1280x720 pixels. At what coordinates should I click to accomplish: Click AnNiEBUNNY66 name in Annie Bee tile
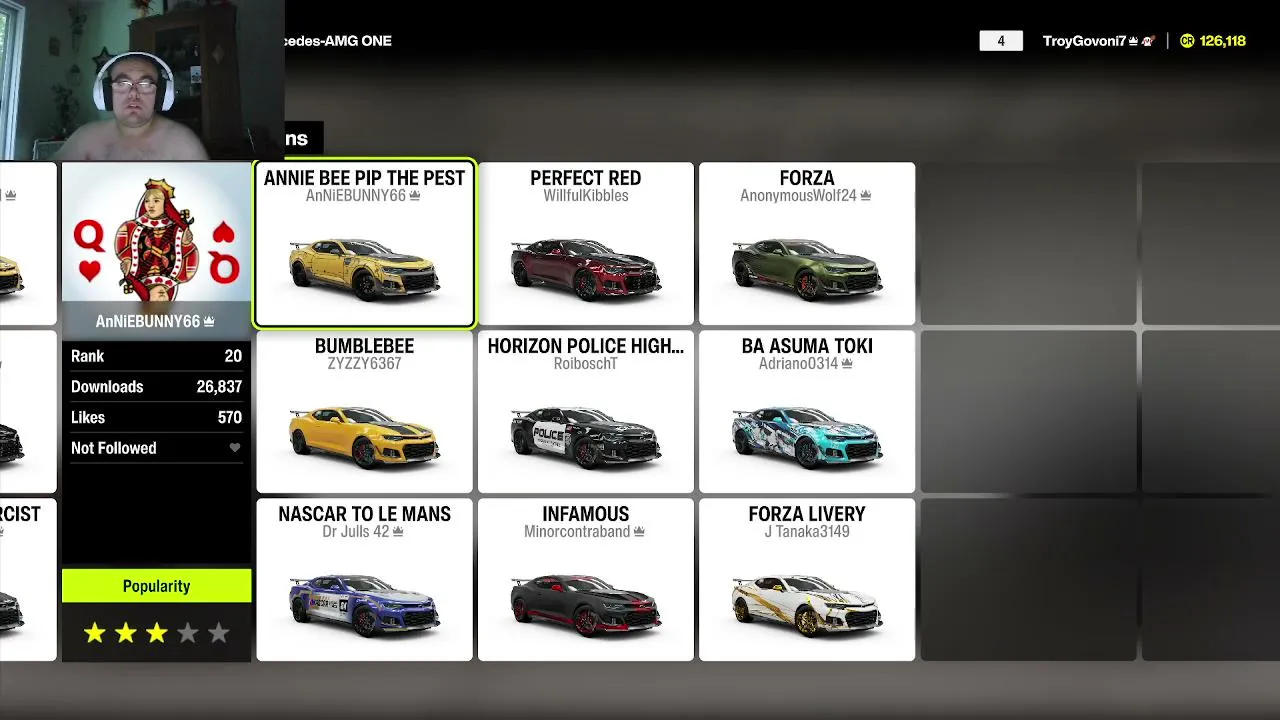tap(356, 196)
